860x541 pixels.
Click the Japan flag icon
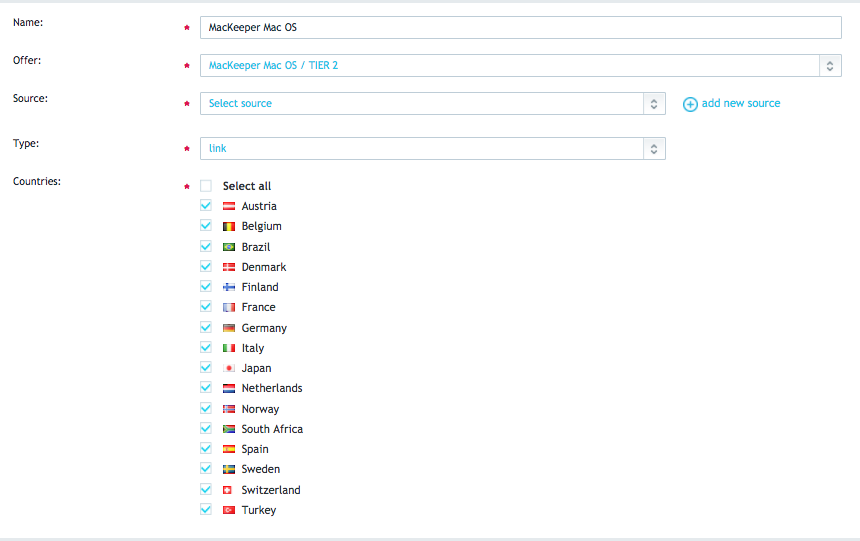point(229,368)
